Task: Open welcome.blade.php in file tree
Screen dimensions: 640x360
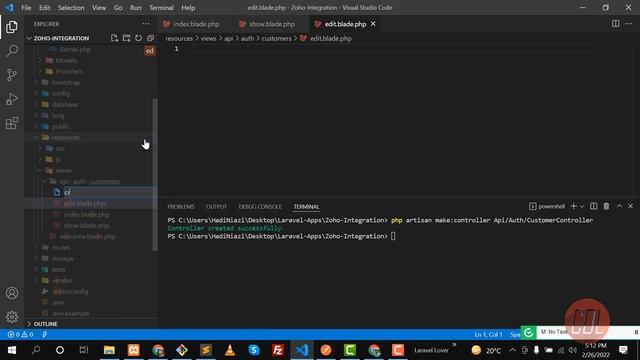Action: click(x=87, y=237)
